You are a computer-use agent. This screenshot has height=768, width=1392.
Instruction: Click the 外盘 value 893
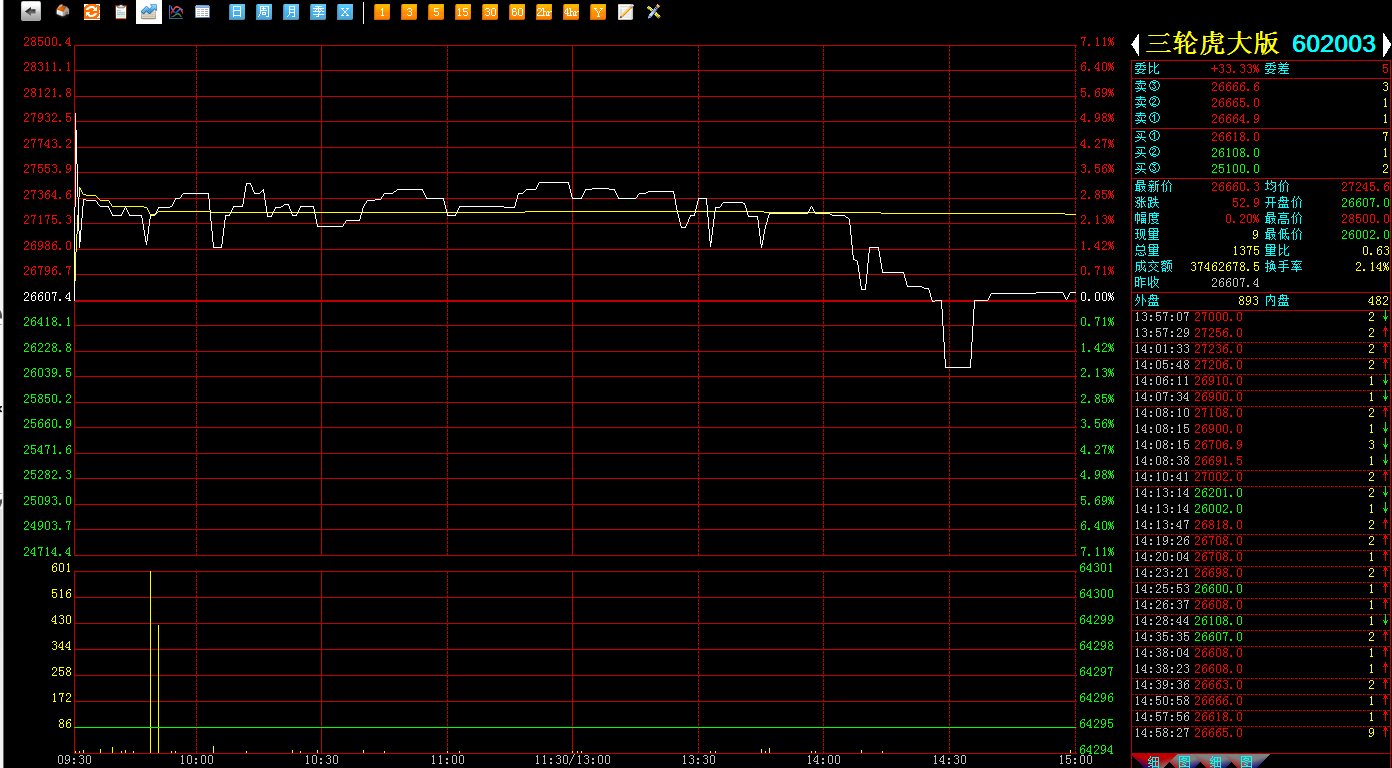point(1248,301)
